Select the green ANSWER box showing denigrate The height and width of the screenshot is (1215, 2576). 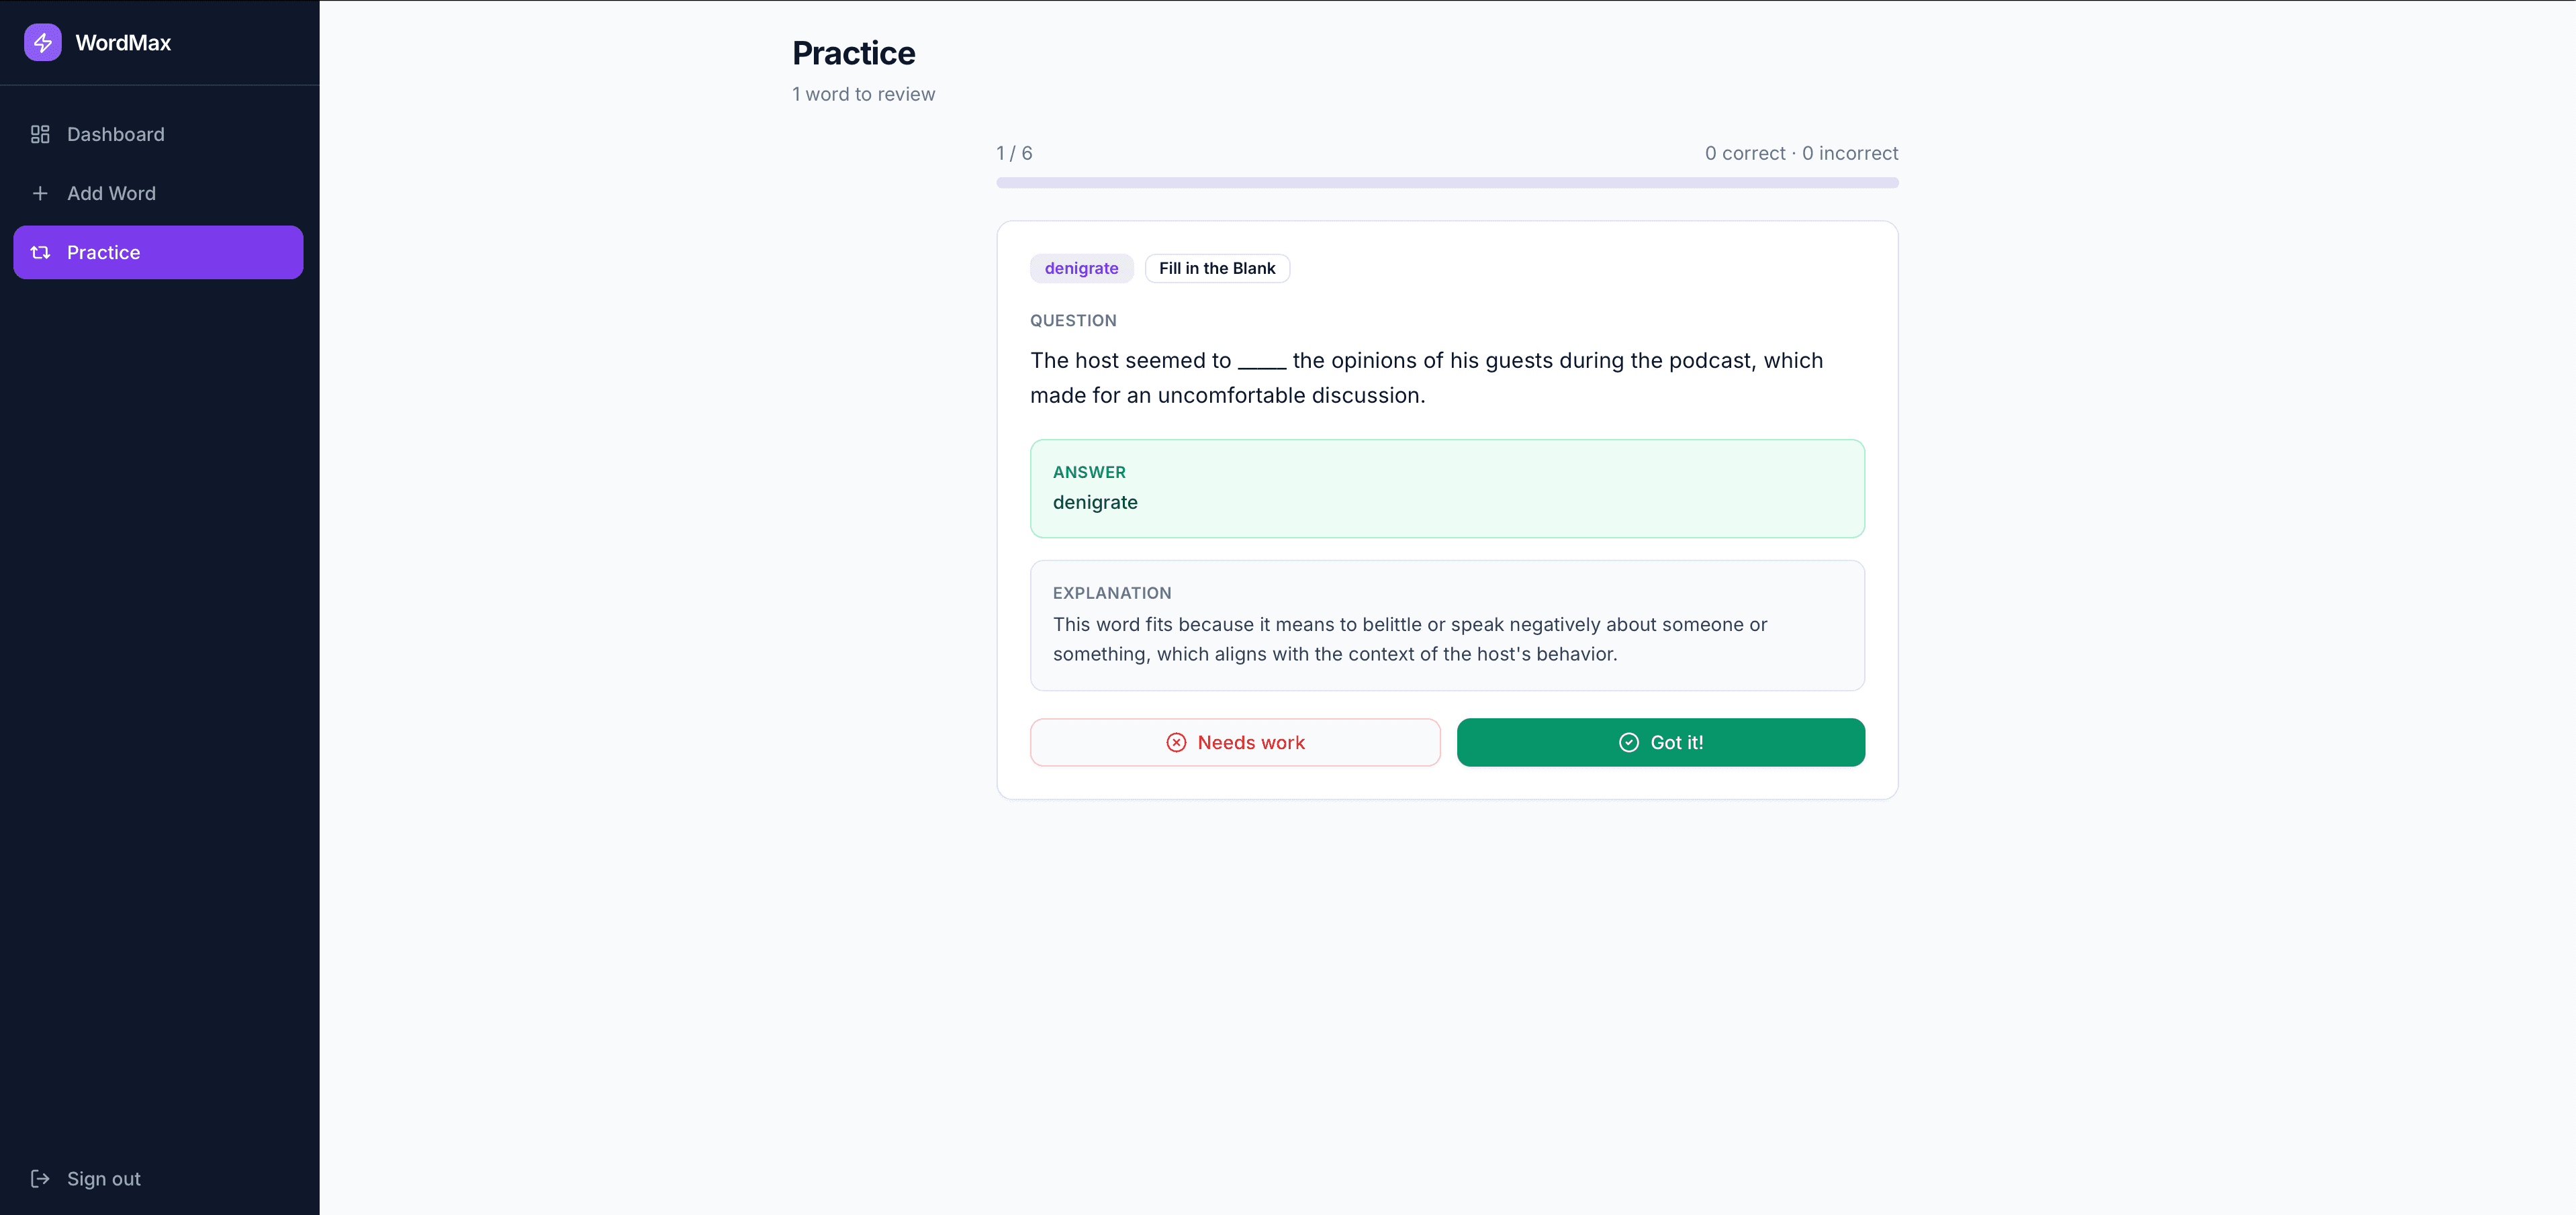pyautogui.click(x=1447, y=489)
